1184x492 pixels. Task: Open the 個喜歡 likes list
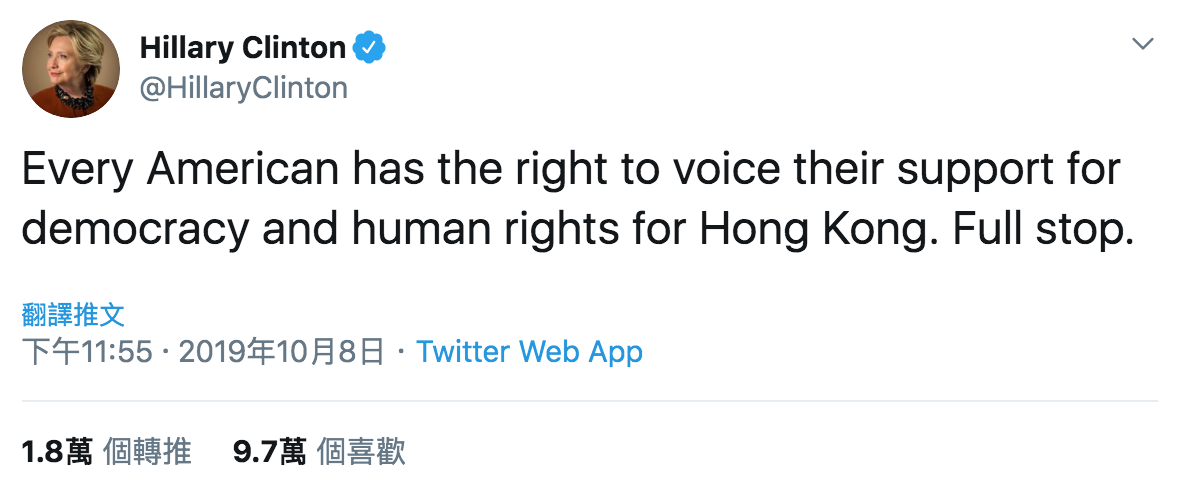[361, 452]
